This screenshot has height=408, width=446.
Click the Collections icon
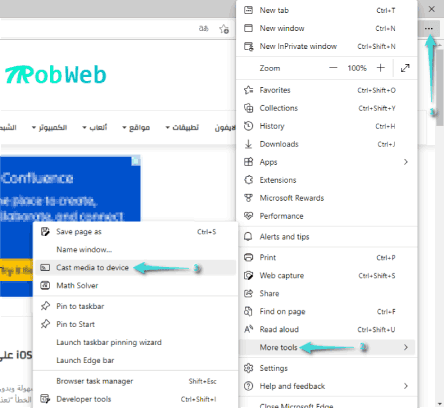[249, 108]
